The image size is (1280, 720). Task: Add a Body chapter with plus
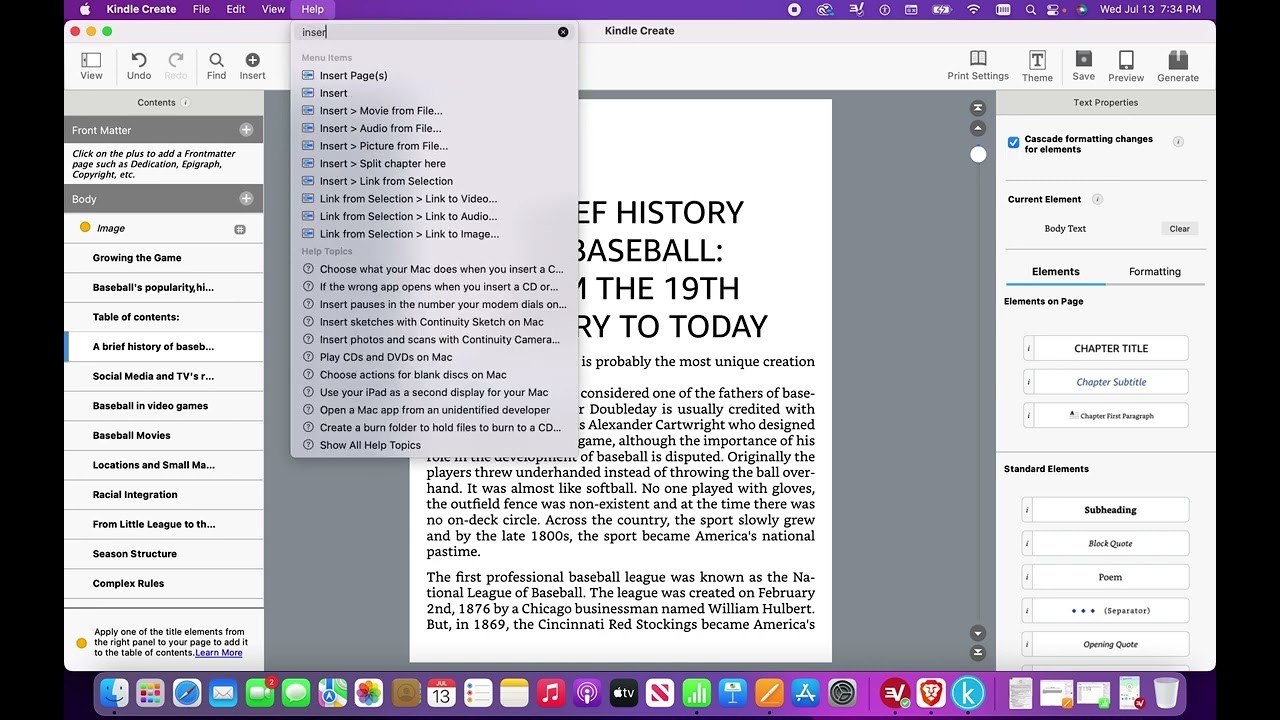[x=246, y=199]
